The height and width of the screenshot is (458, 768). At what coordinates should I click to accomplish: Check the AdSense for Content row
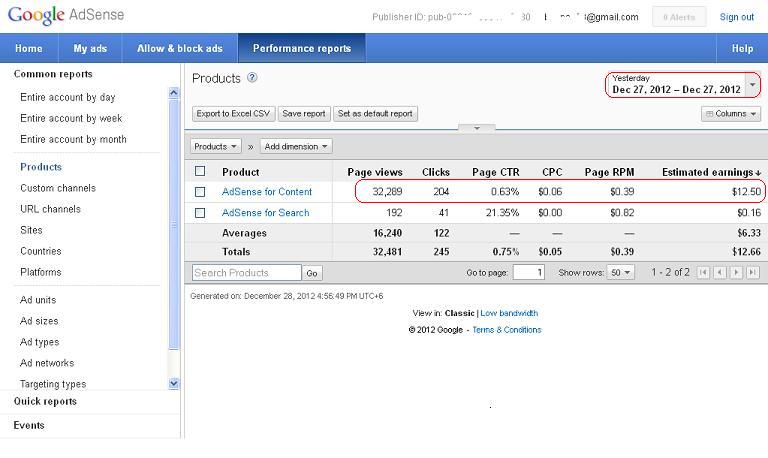tap(200, 192)
